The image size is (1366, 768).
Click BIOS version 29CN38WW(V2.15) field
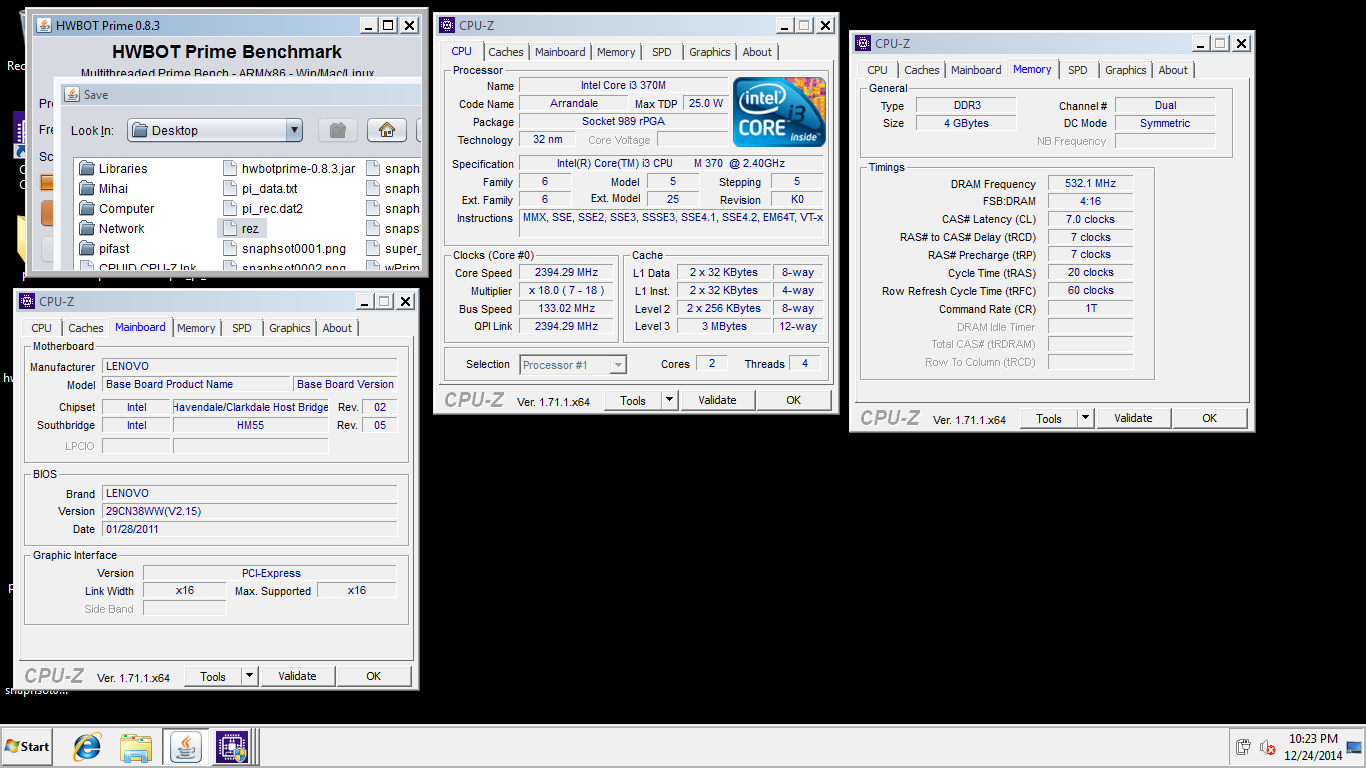(250, 511)
